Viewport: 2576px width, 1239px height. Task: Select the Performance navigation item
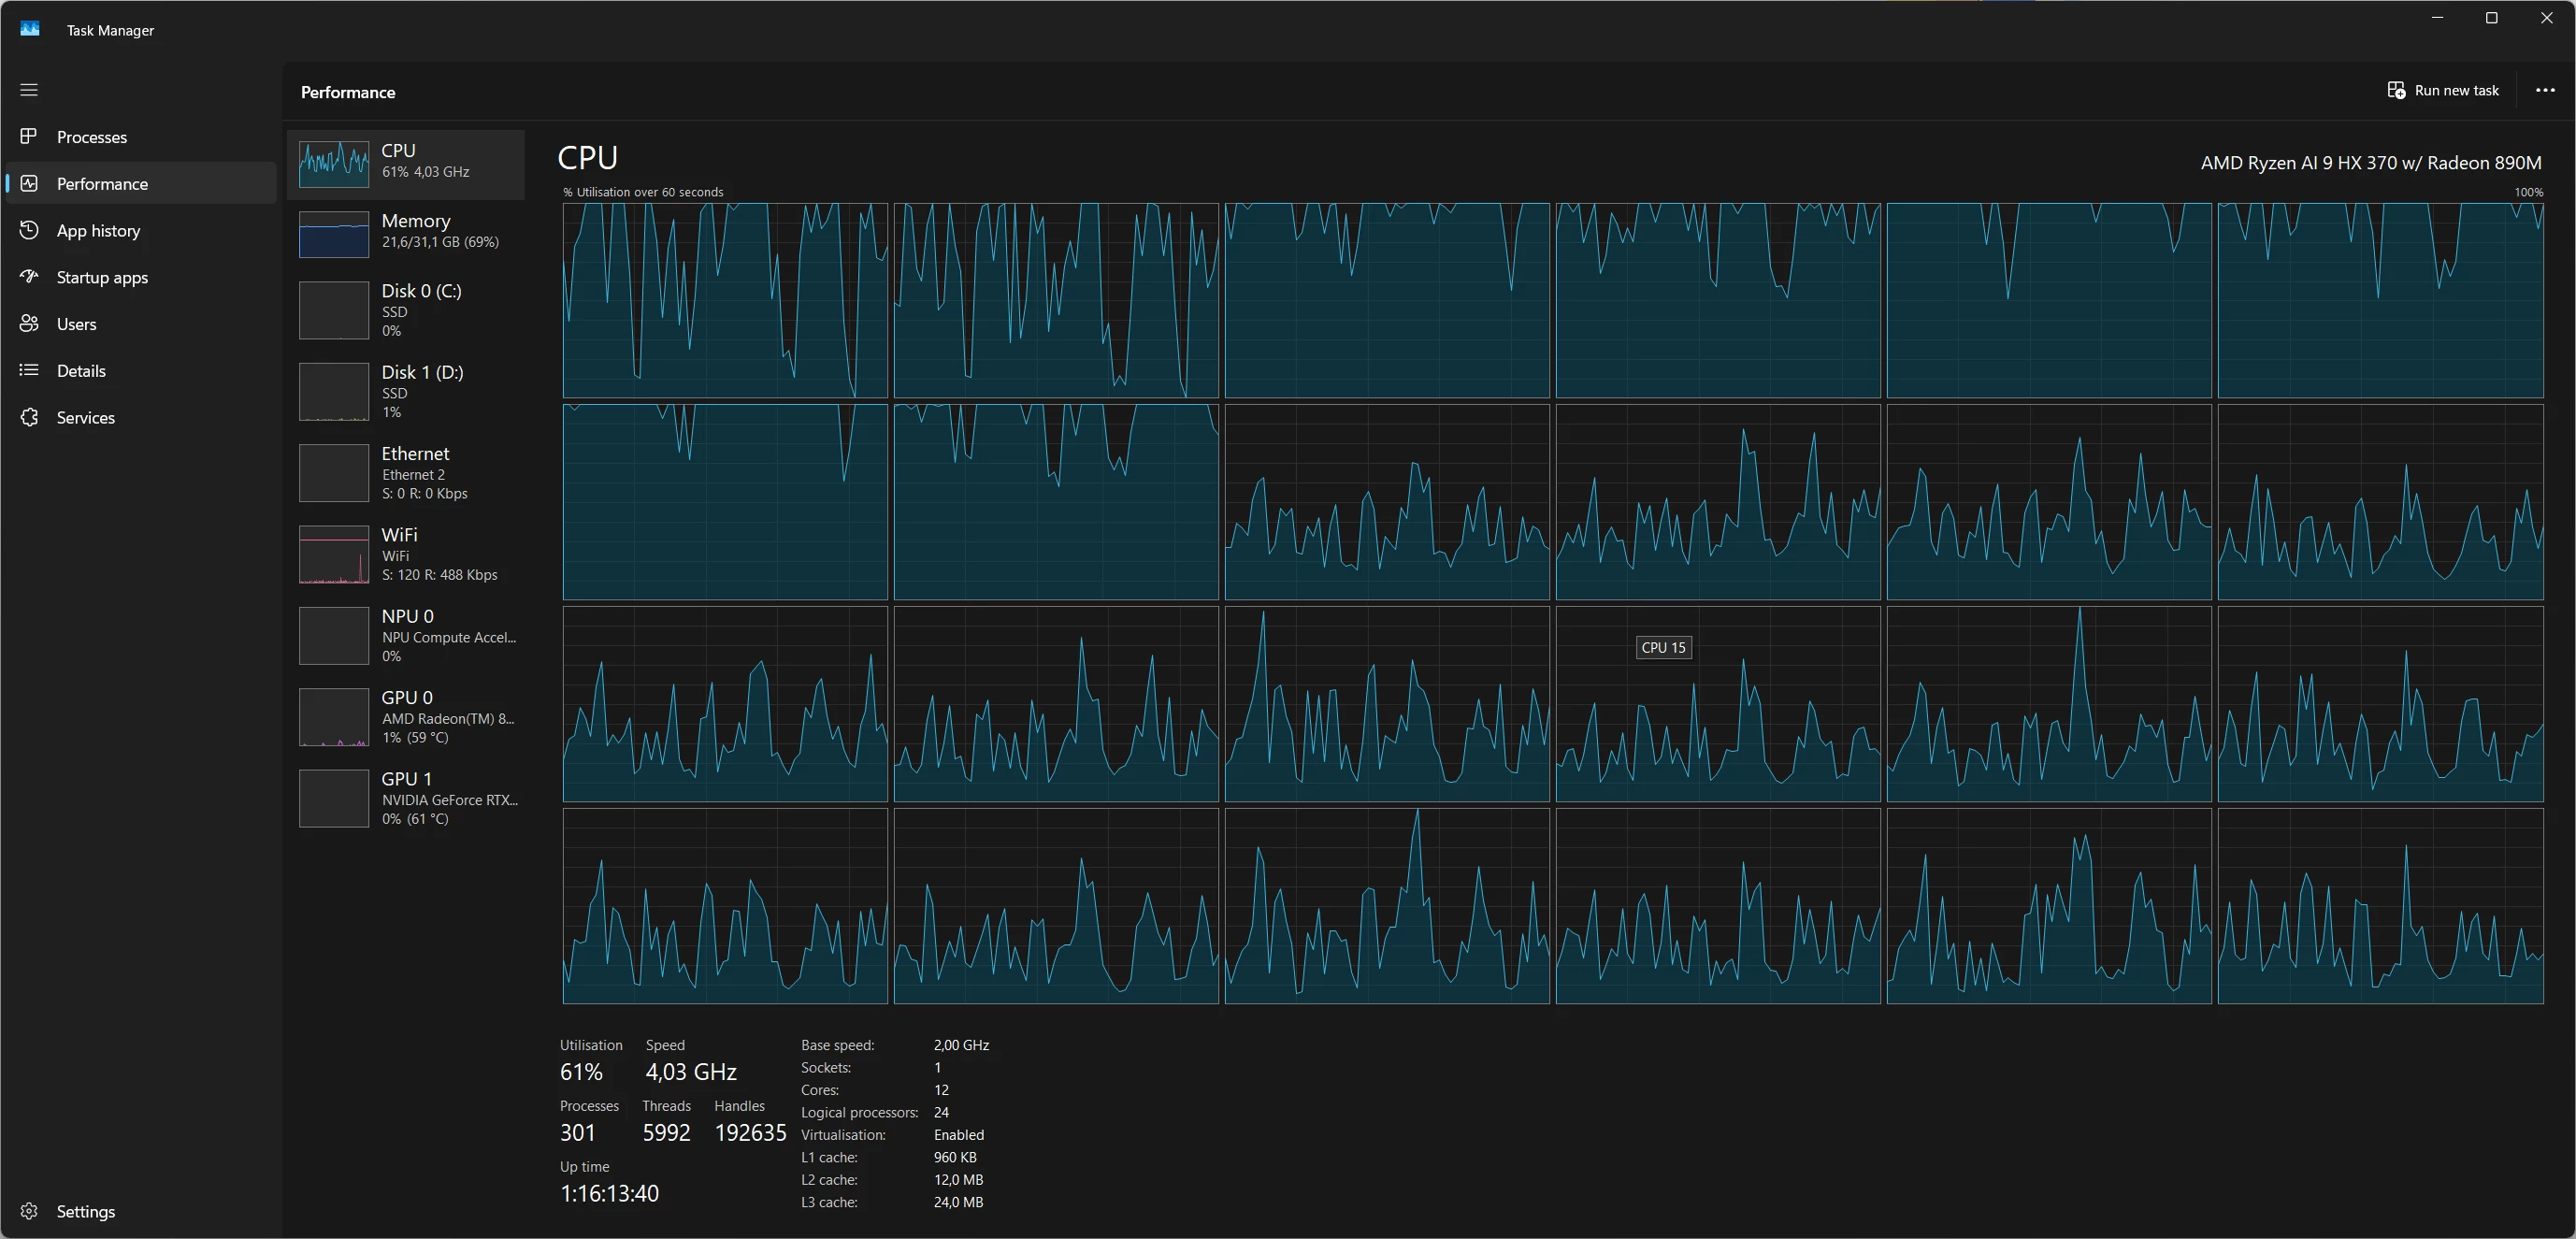tap(102, 184)
